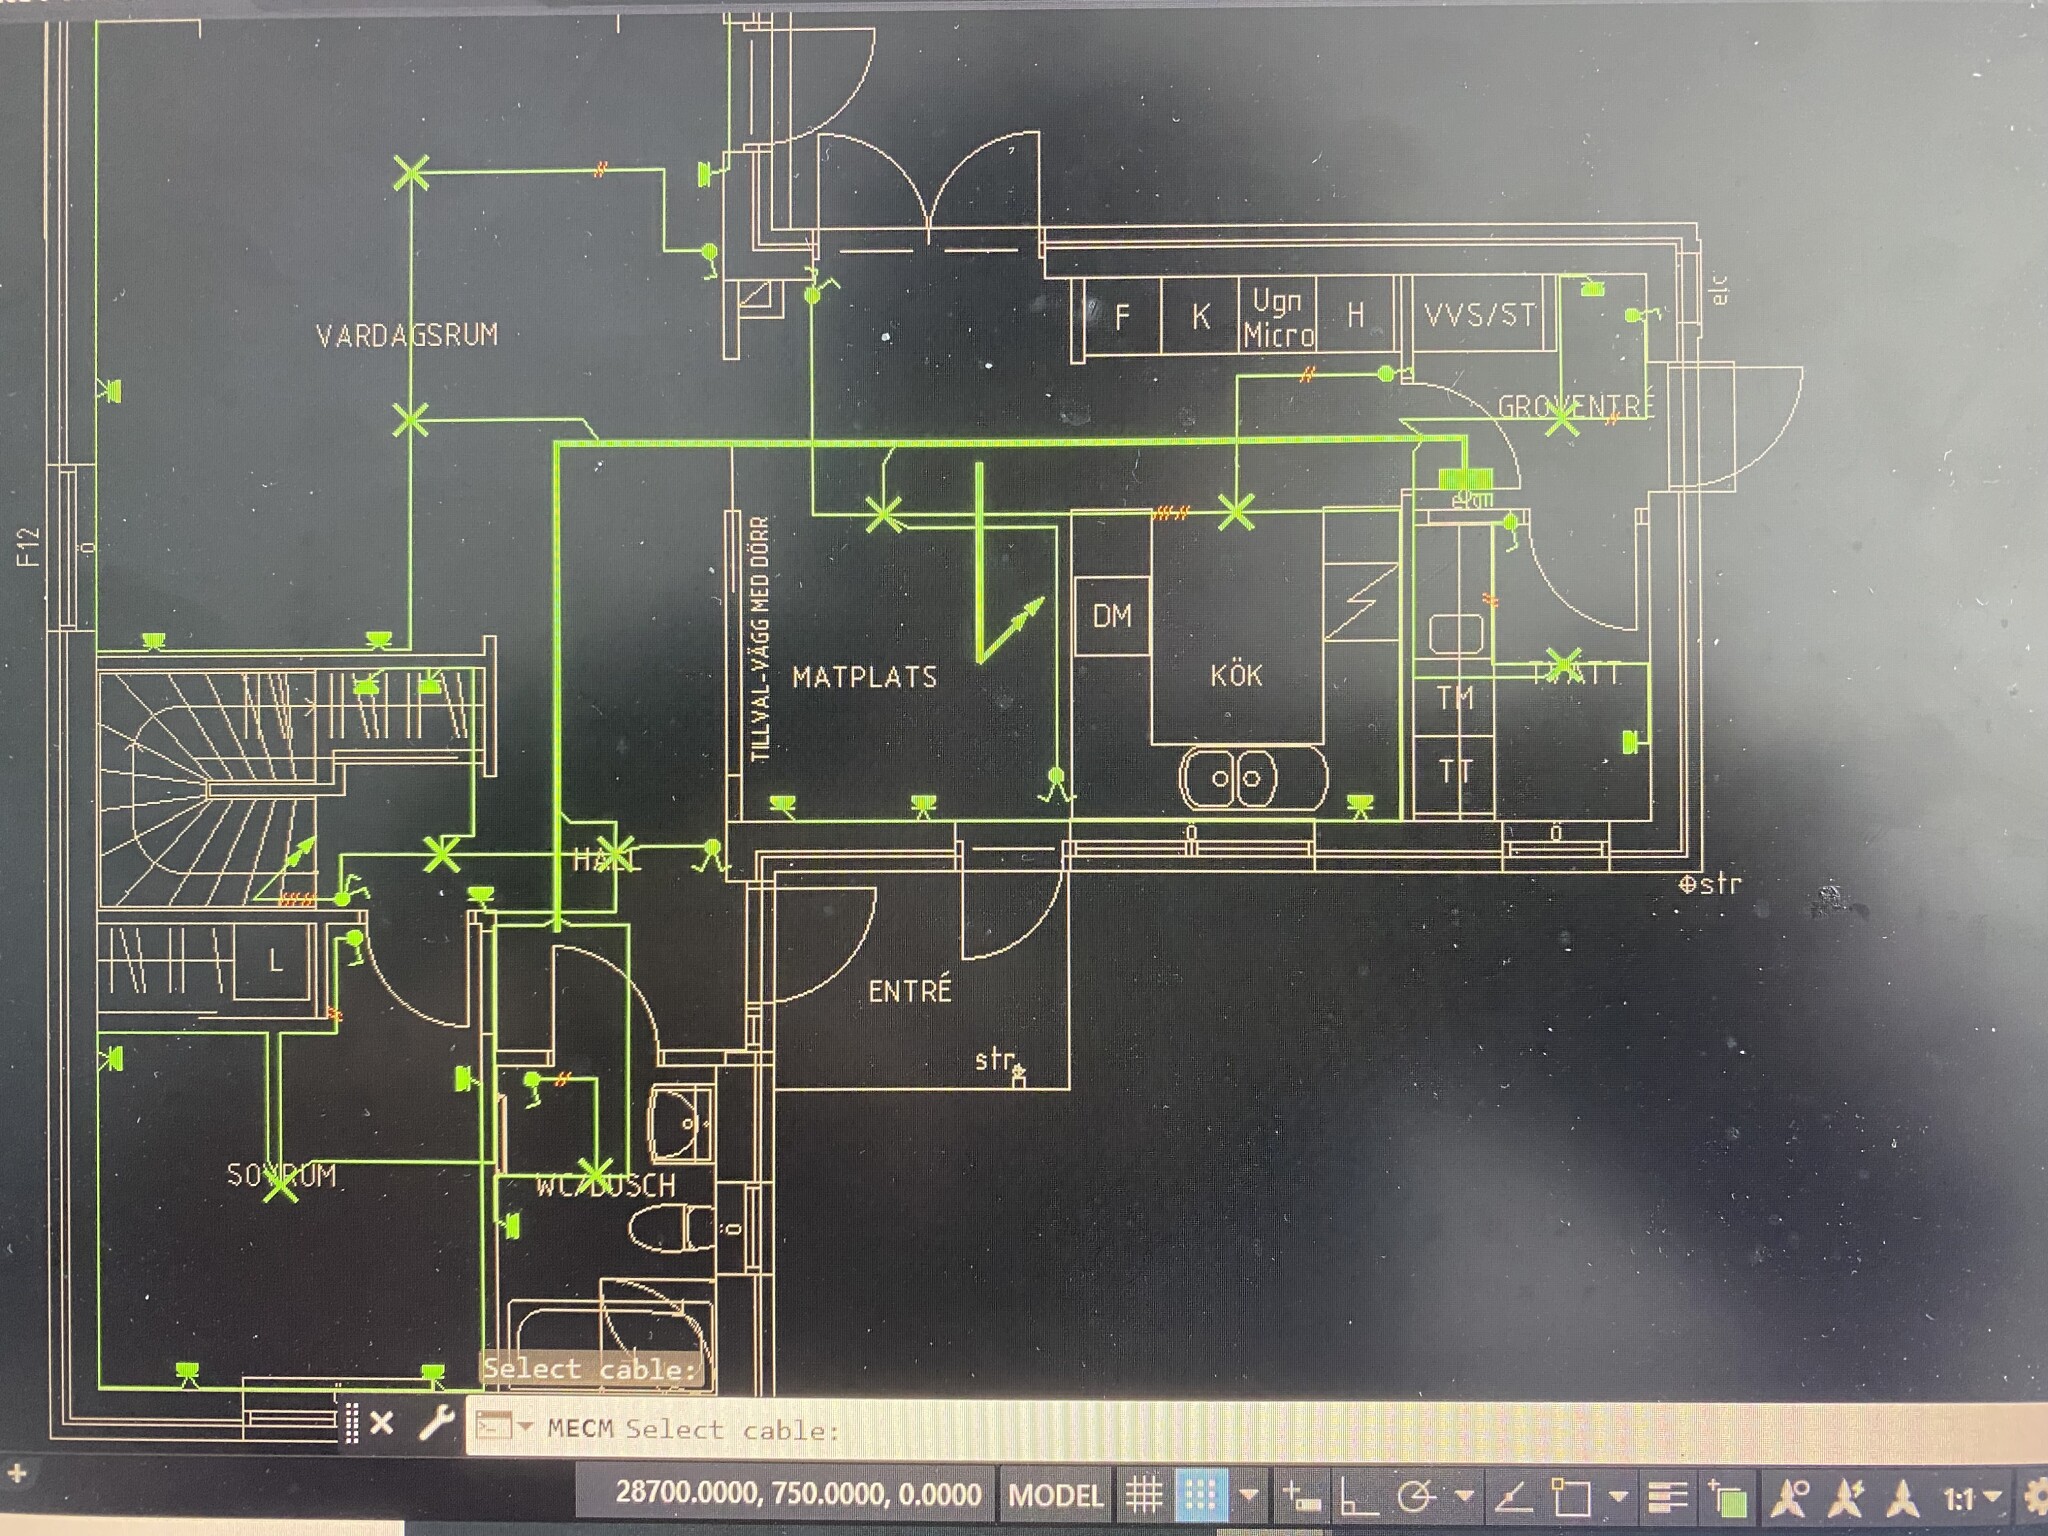Viewport: 2048px width, 1536px height.
Task: Close the command line with X
Action: [381, 1422]
